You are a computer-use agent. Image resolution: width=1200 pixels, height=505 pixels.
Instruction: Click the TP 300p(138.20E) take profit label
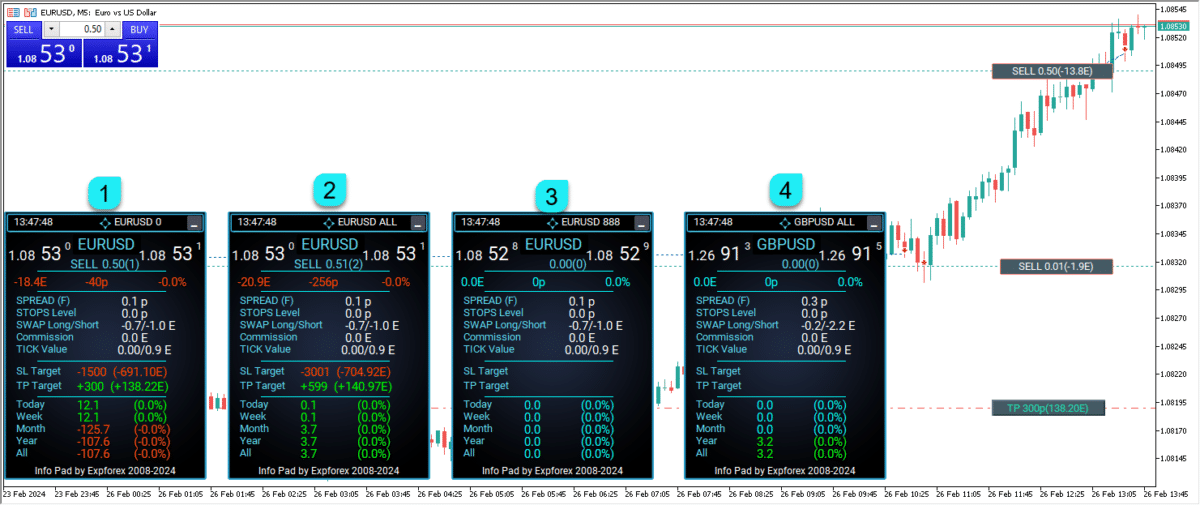(1049, 408)
